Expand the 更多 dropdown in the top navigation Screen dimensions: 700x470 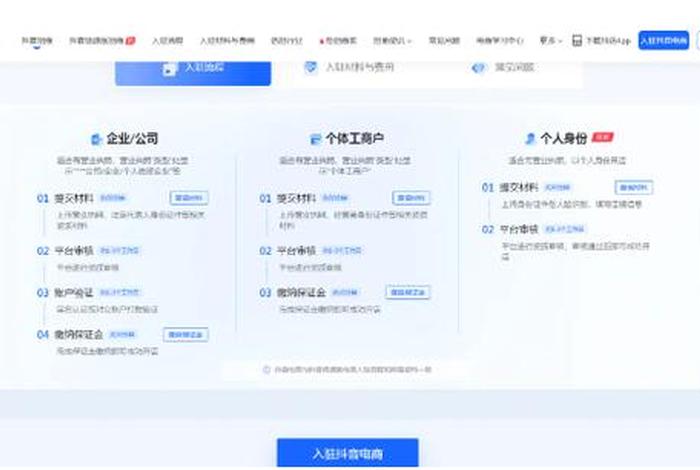(550, 41)
